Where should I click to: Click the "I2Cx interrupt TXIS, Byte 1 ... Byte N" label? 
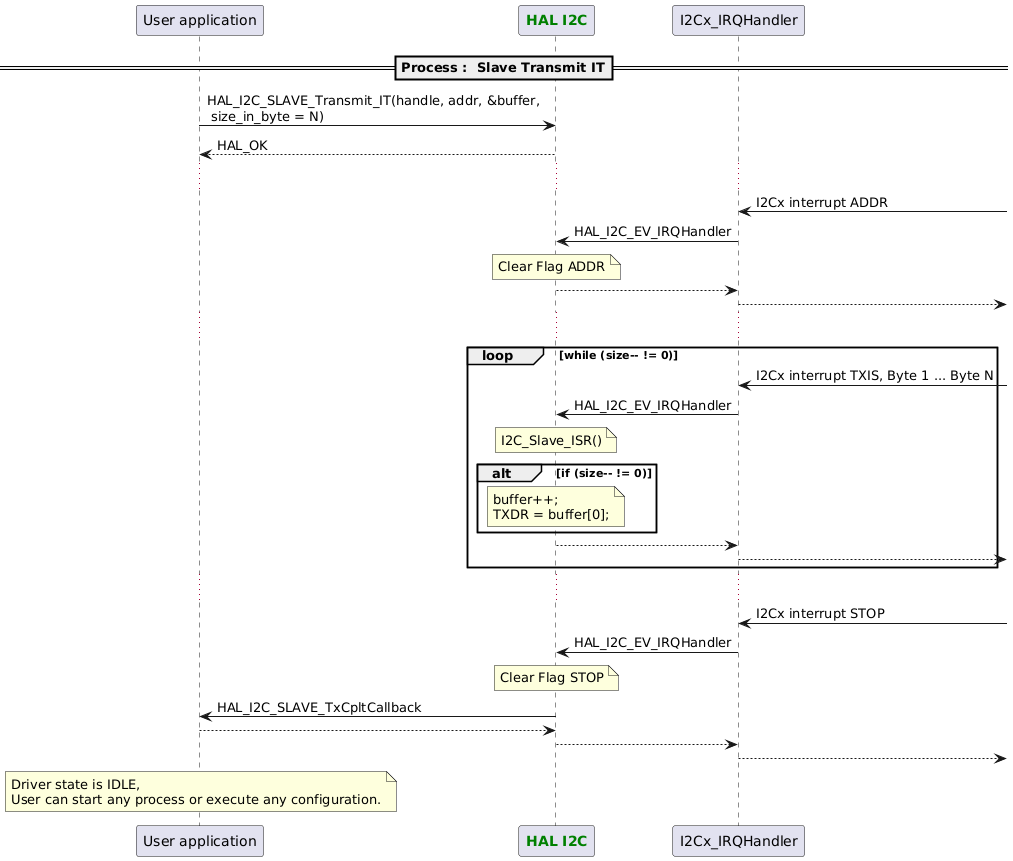click(x=872, y=375)
